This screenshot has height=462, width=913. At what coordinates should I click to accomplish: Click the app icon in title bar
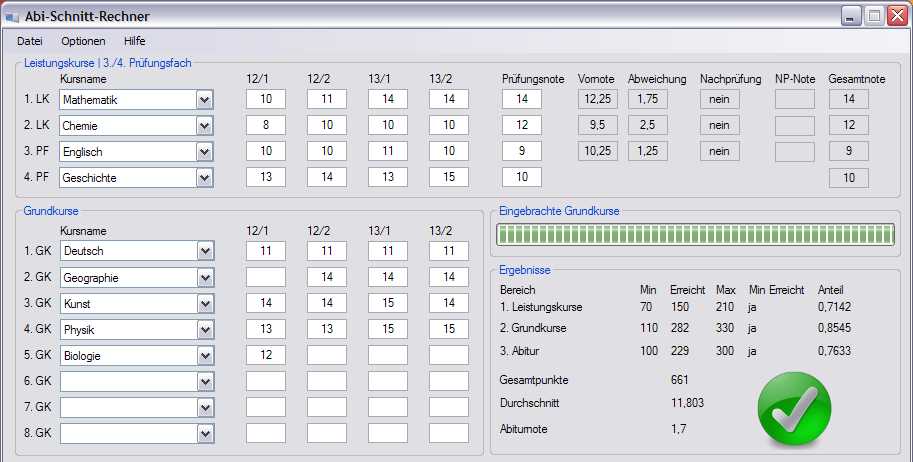(12, 17)
